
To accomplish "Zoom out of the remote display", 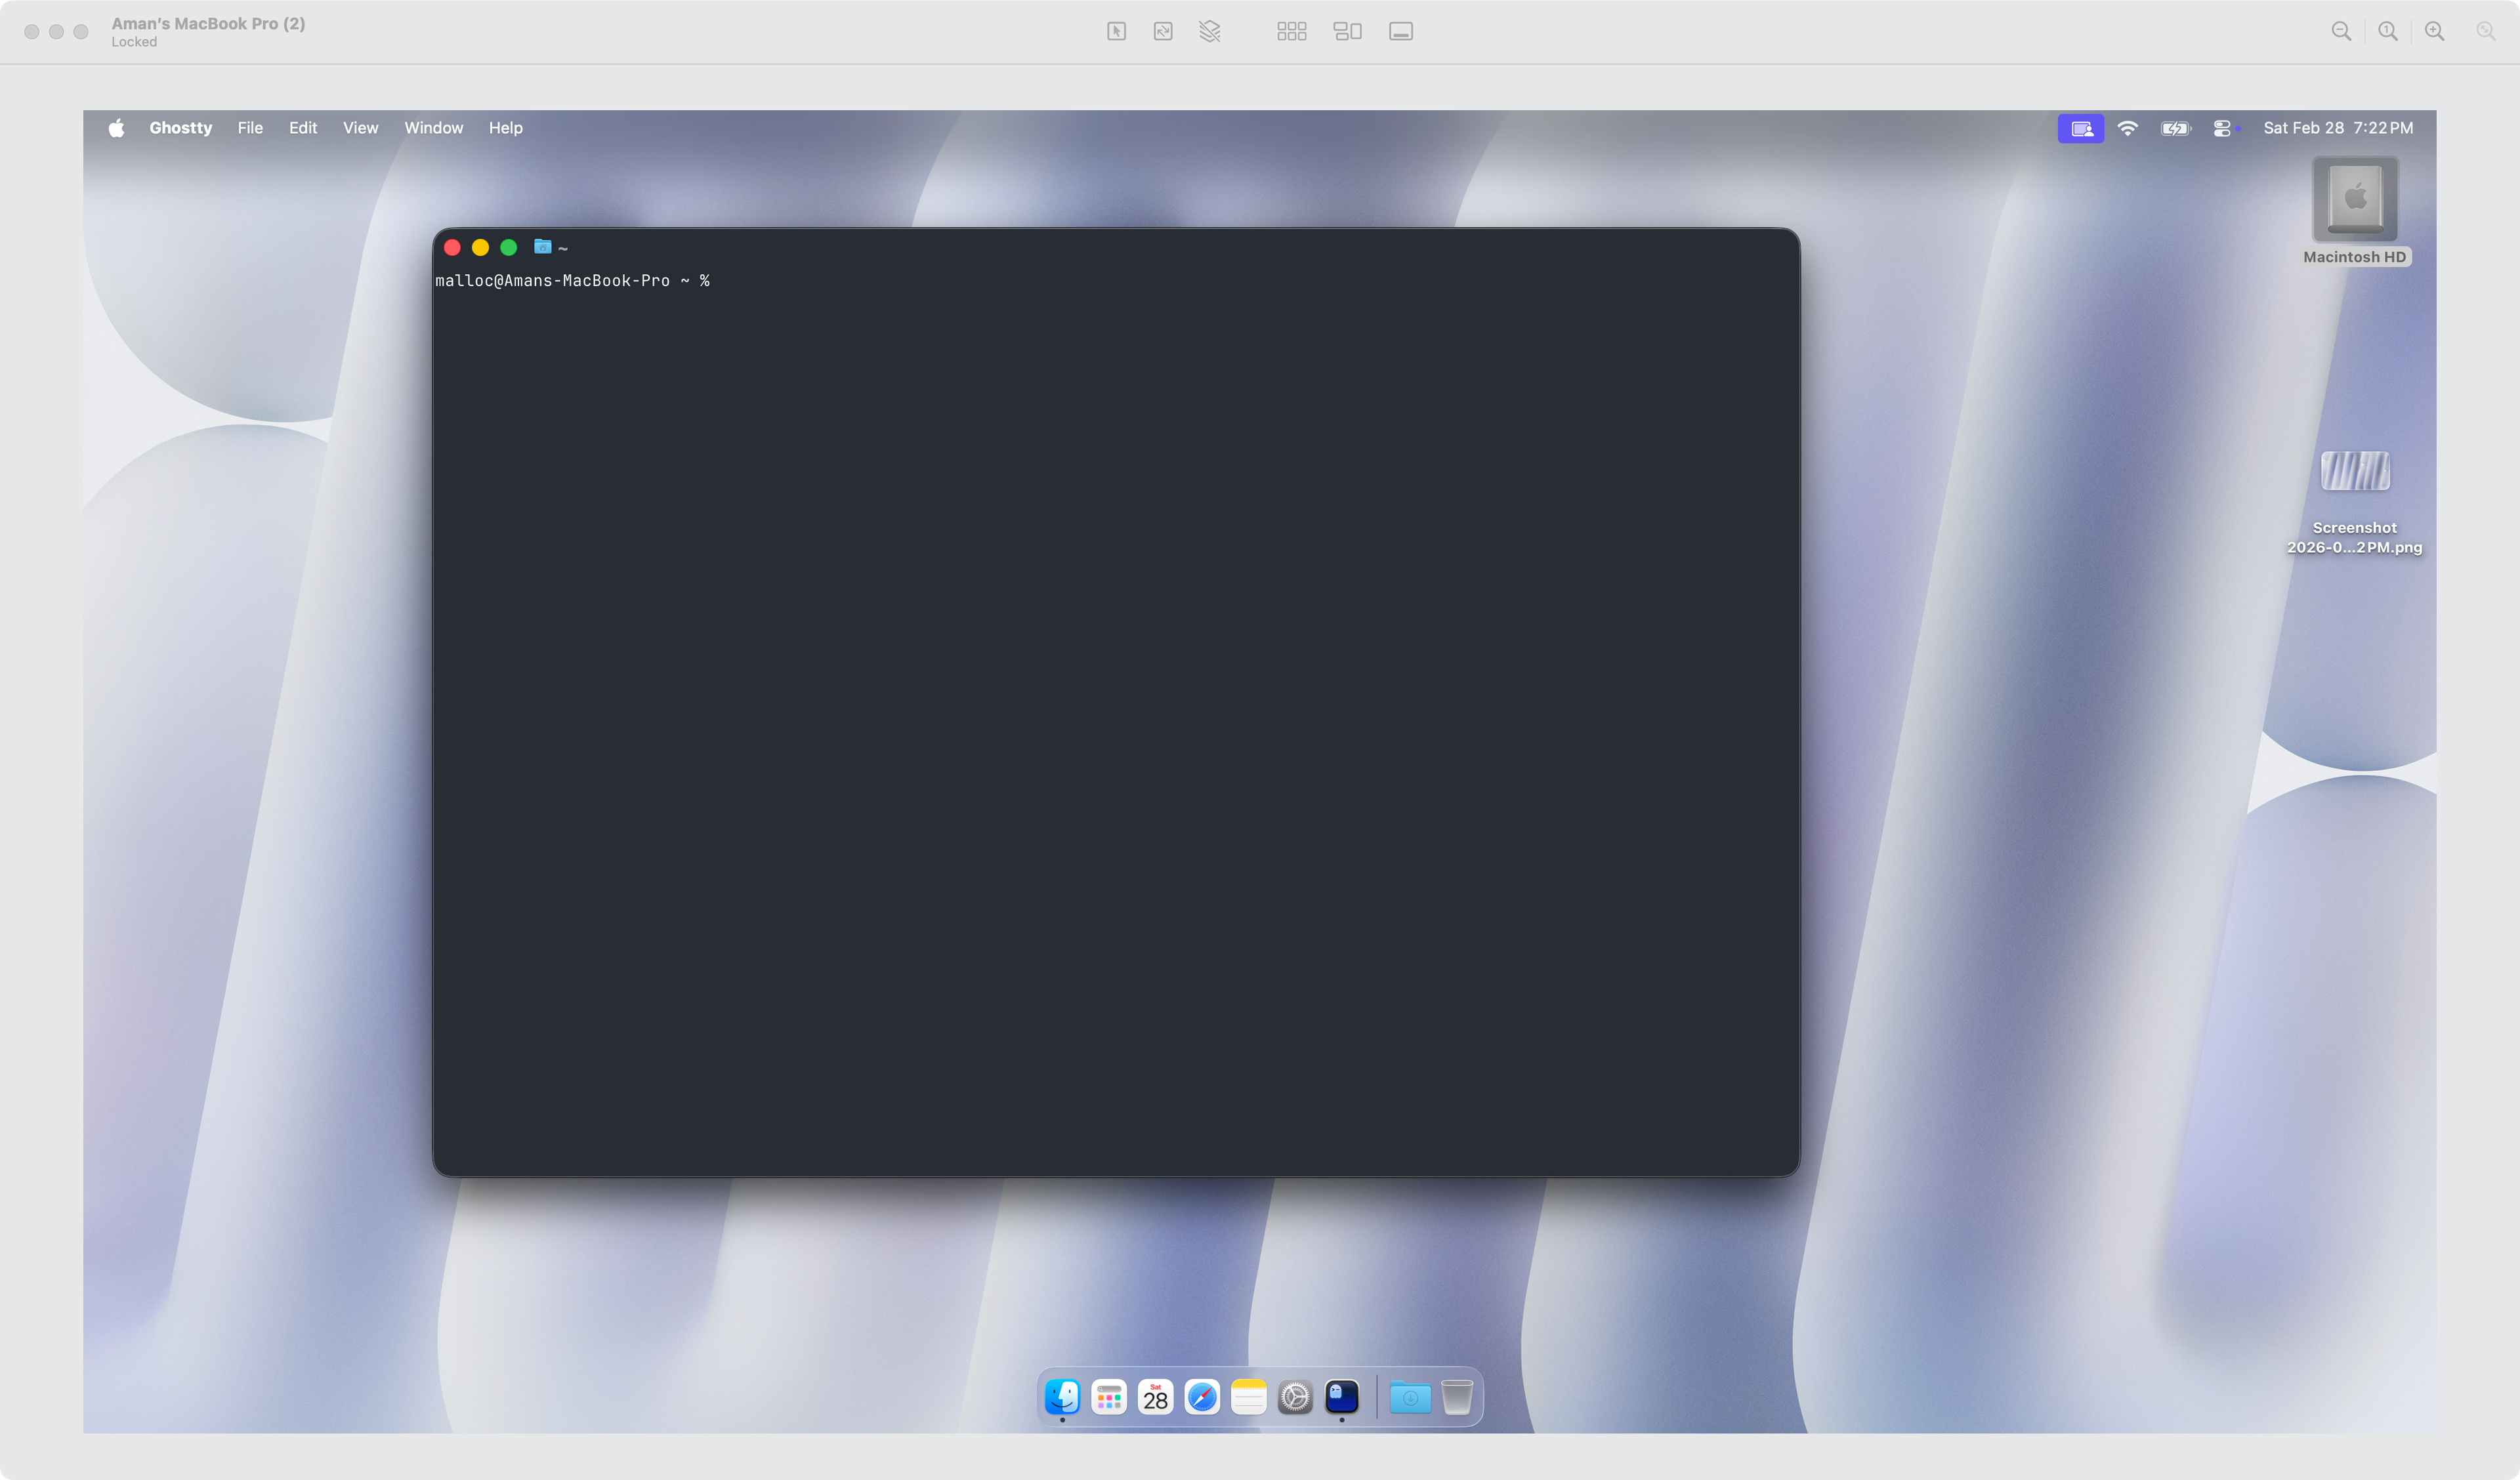I will (x=2341, y=31).
